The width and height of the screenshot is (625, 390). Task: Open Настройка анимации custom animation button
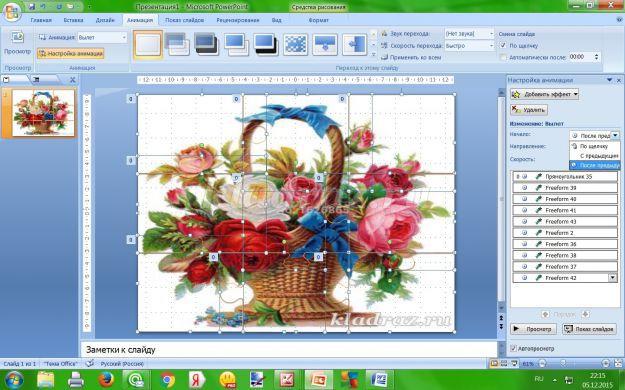(71, 53)
